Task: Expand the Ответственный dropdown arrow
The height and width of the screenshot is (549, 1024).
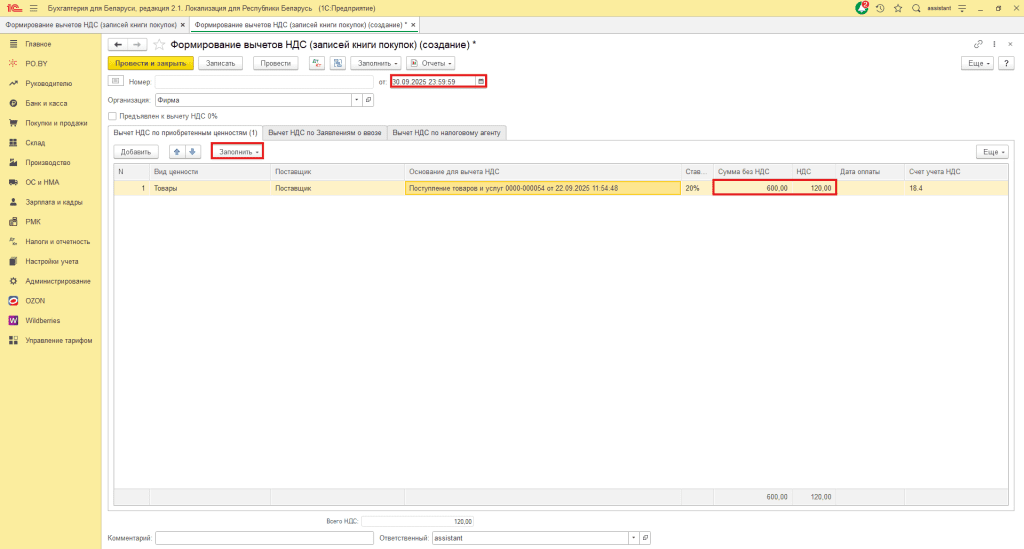Action: click(633, 538)
